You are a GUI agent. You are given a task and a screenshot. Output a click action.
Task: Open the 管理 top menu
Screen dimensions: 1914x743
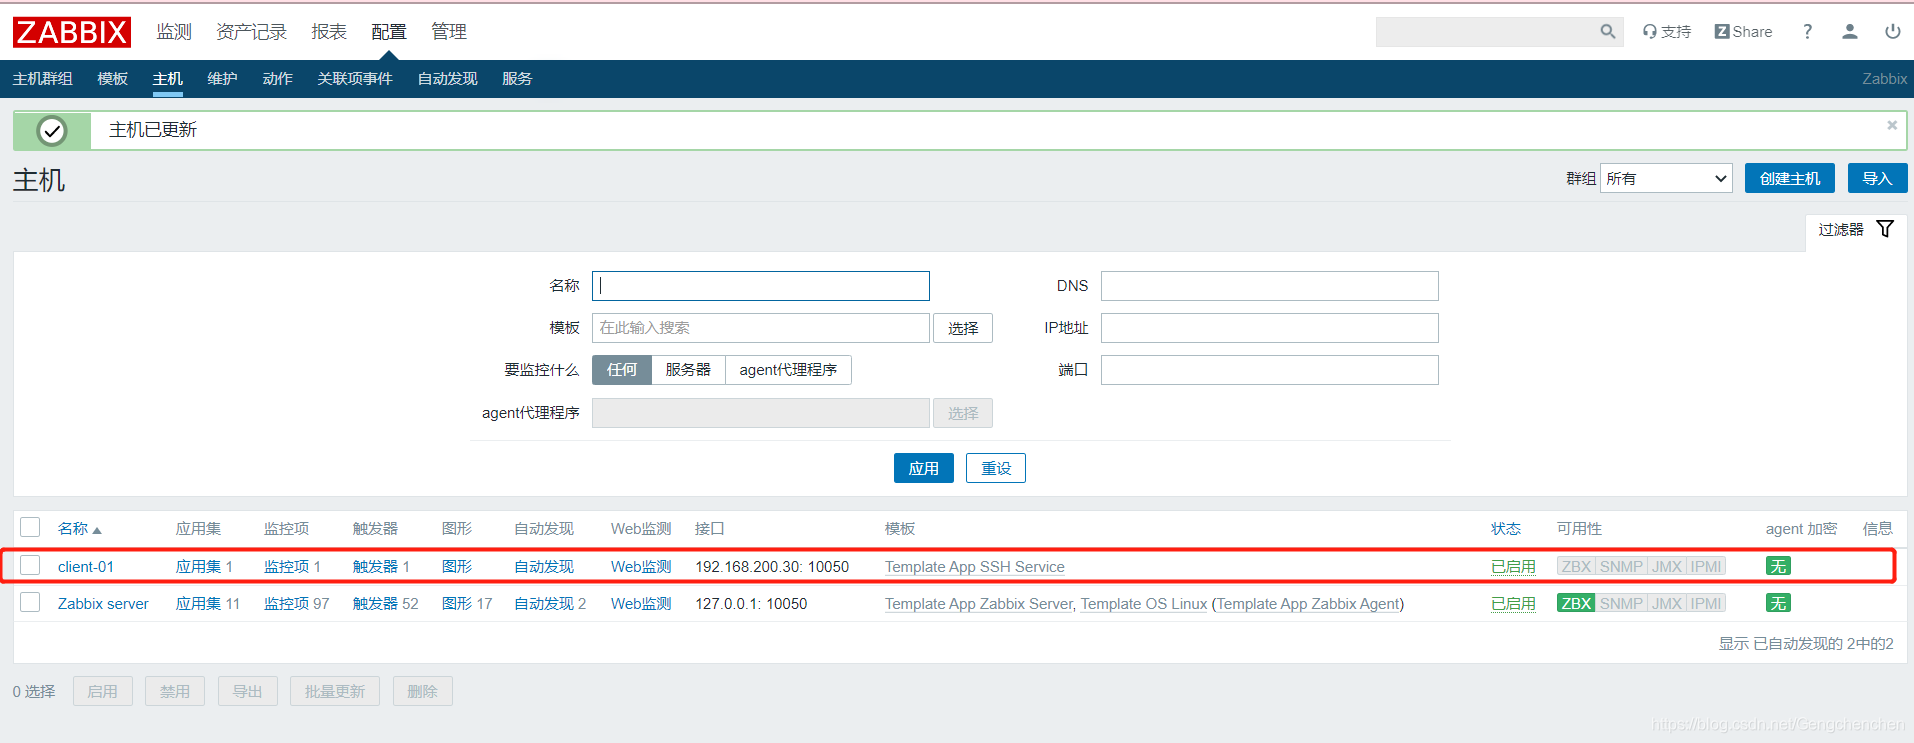tap(449, 32)
